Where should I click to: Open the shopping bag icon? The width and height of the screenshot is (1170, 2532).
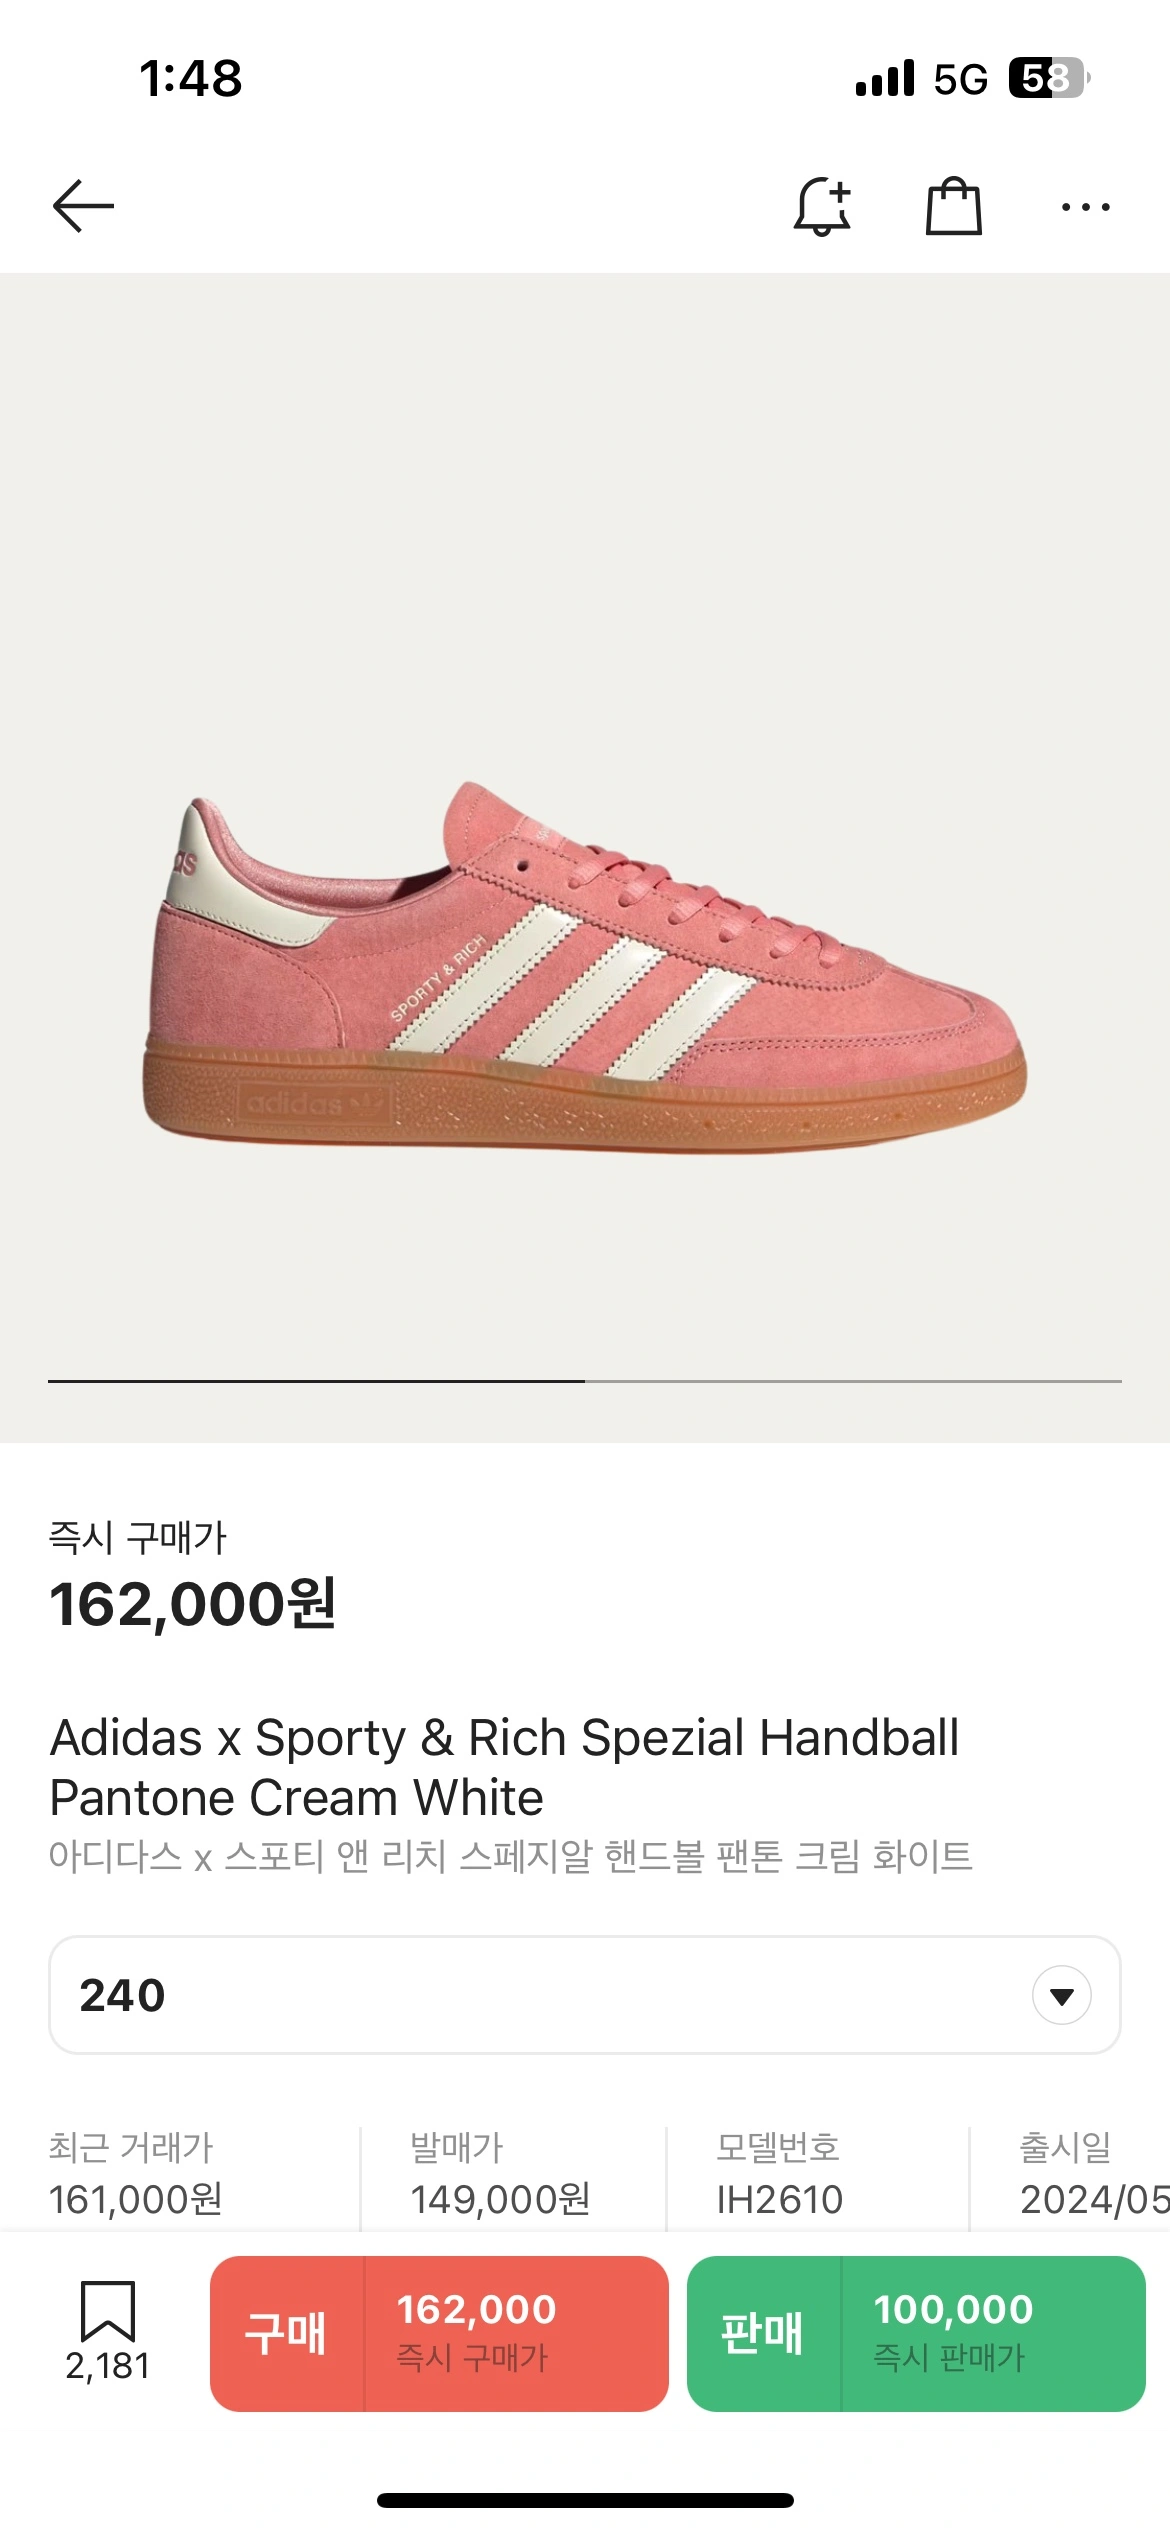[x=953, y=206]
